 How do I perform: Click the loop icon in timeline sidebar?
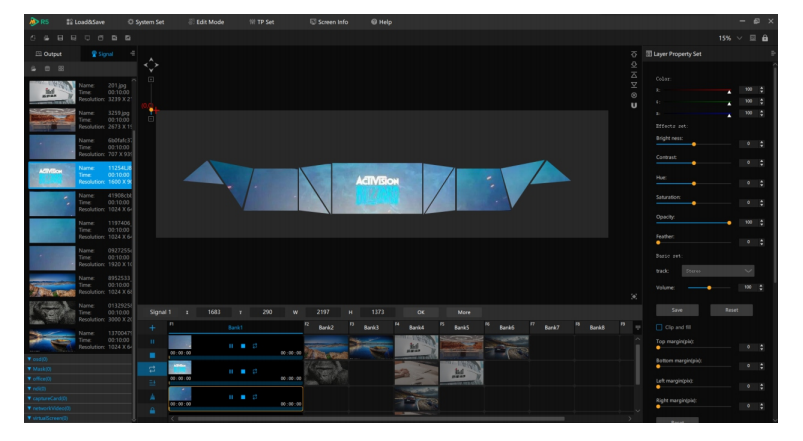[152, 369]
